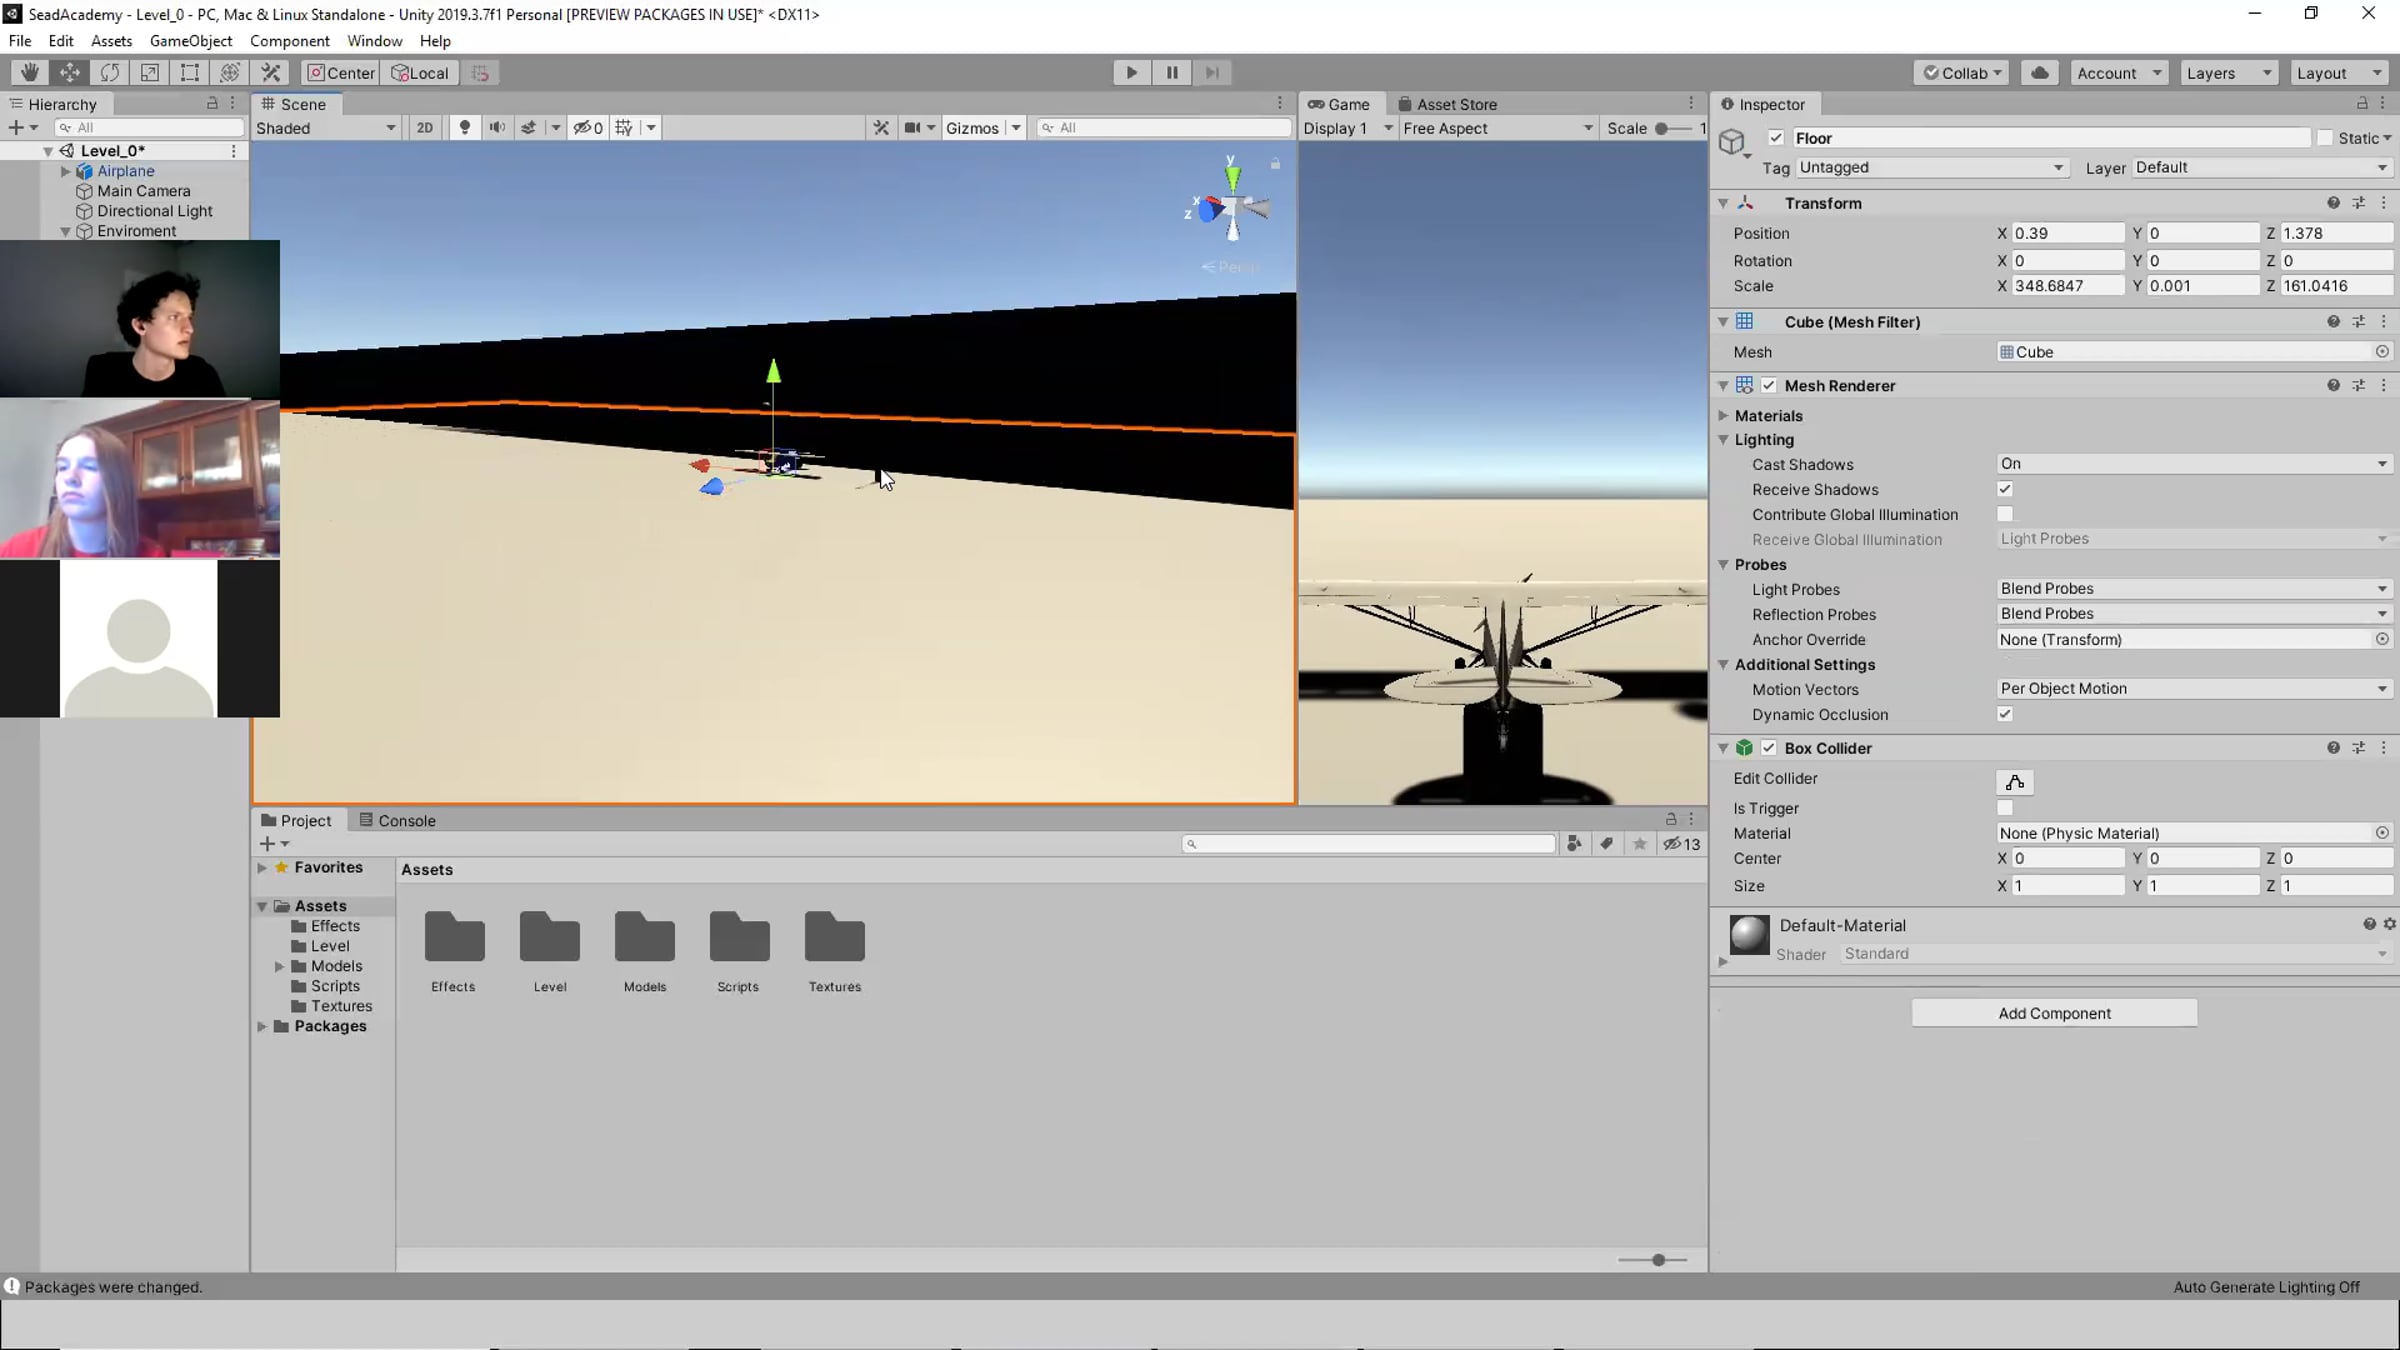Expand the Materials section
2400x1350 pixels.
(x=1723, y=415)
